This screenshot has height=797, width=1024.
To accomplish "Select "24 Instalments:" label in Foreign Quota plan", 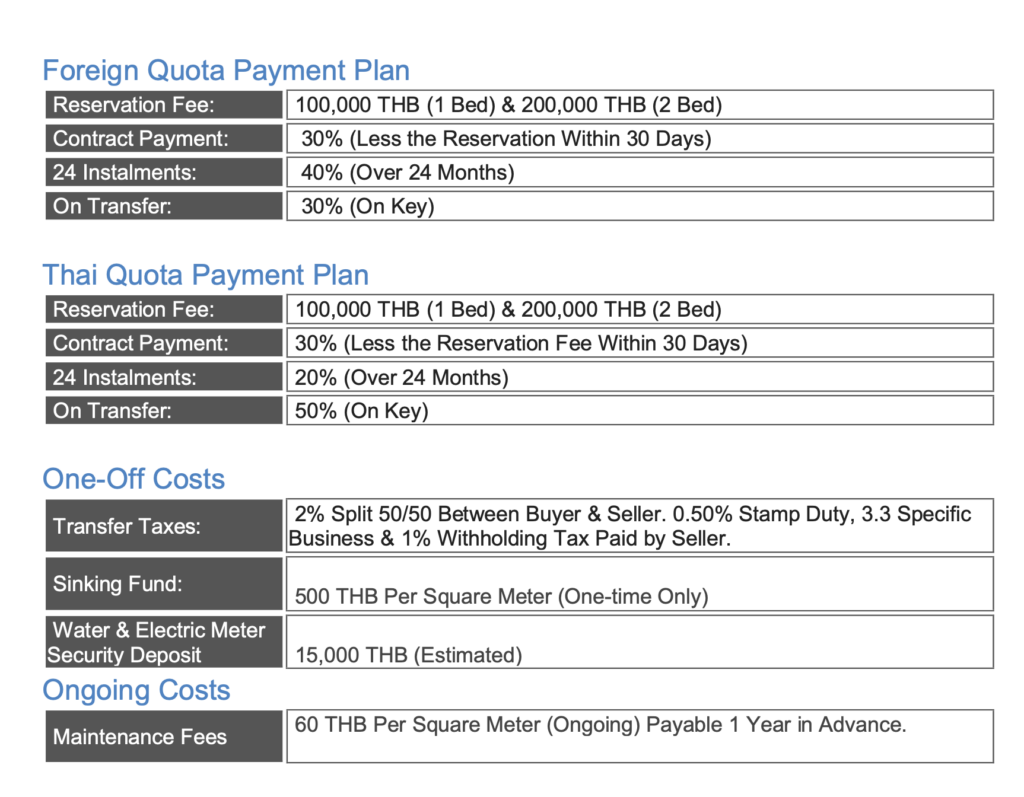I will [164, 172].
